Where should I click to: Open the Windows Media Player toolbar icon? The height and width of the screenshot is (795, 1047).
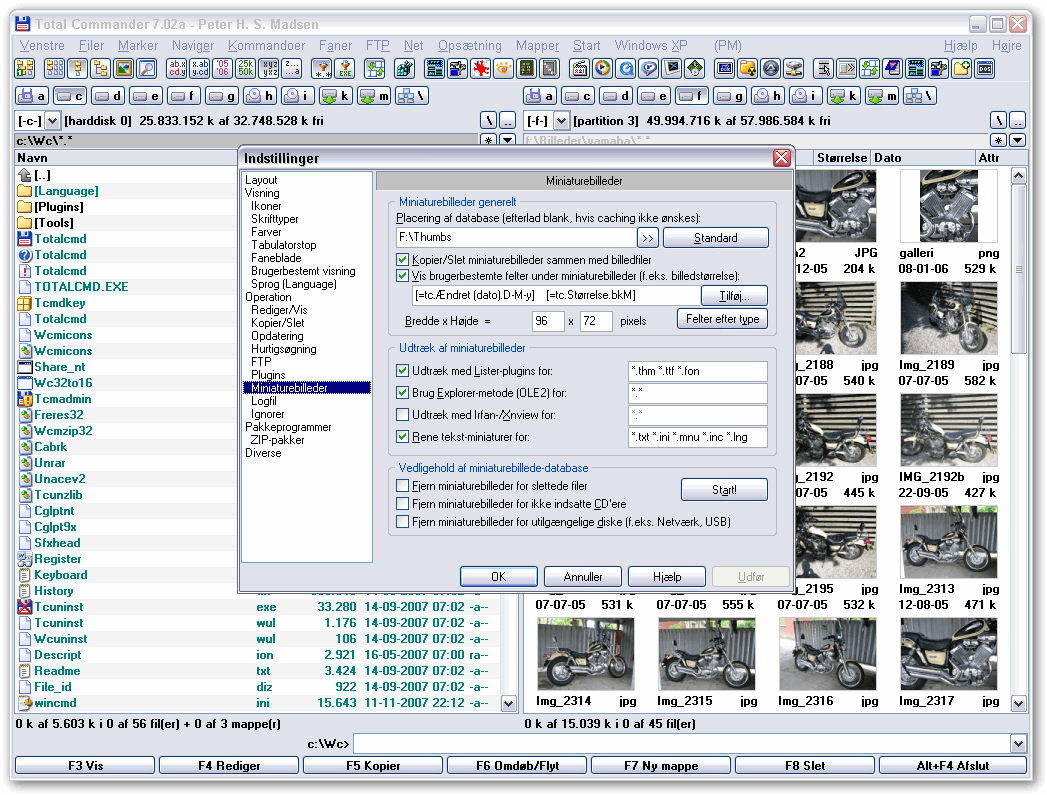point(602,68)
